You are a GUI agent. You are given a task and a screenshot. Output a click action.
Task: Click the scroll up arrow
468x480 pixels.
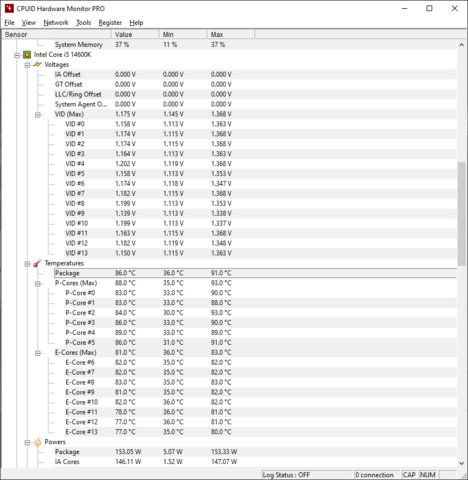(x=462, y=45)
